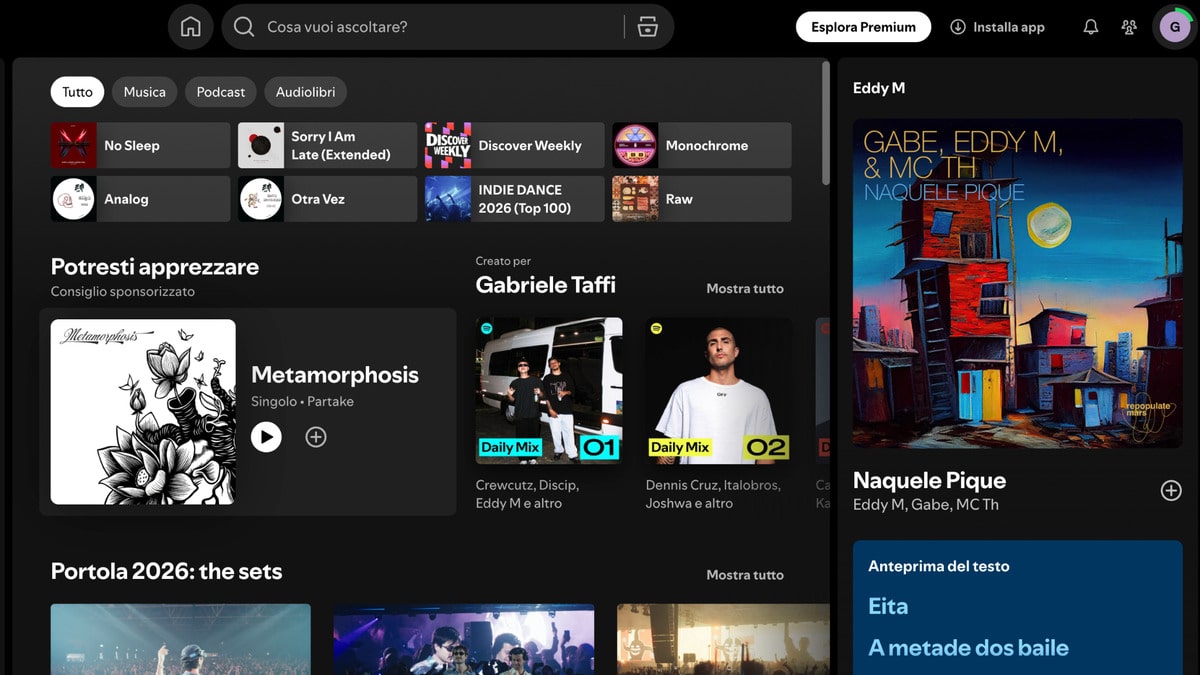Open the Raw shortcut
Screen dimensions: 1200x675
tap(702, 199)
